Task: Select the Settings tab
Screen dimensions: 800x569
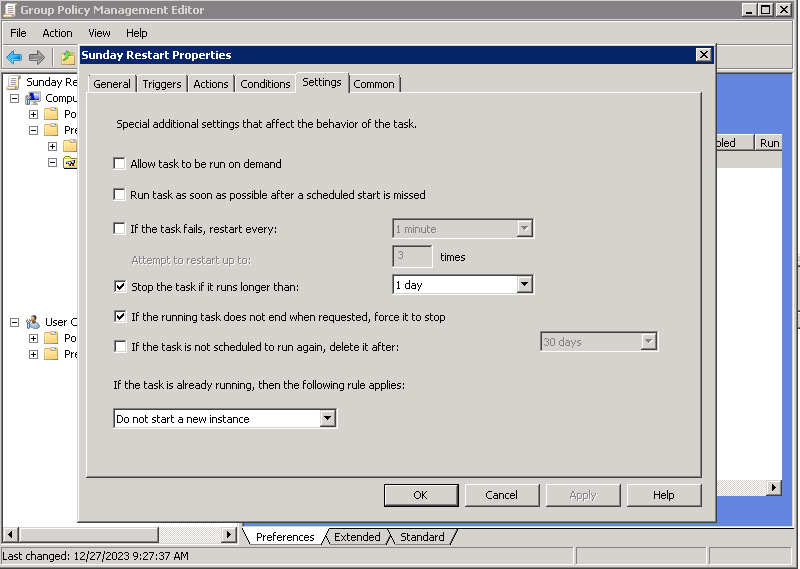Action: (321, 82)
